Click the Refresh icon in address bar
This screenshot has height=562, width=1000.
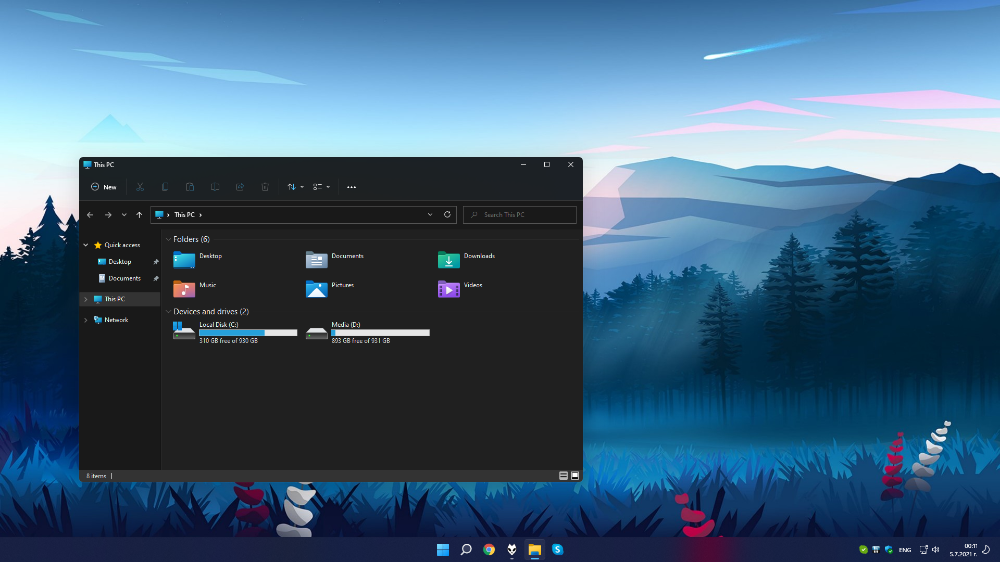click(x=447, y=215)
